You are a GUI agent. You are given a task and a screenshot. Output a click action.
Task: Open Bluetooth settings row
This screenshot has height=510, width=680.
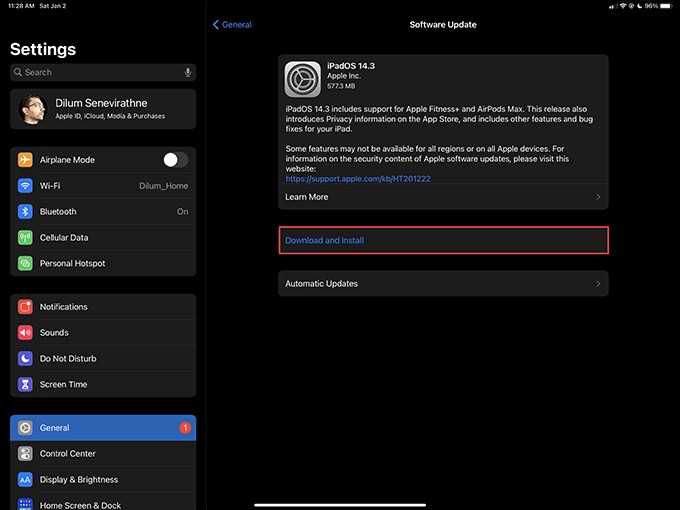[x=103, y=212]
